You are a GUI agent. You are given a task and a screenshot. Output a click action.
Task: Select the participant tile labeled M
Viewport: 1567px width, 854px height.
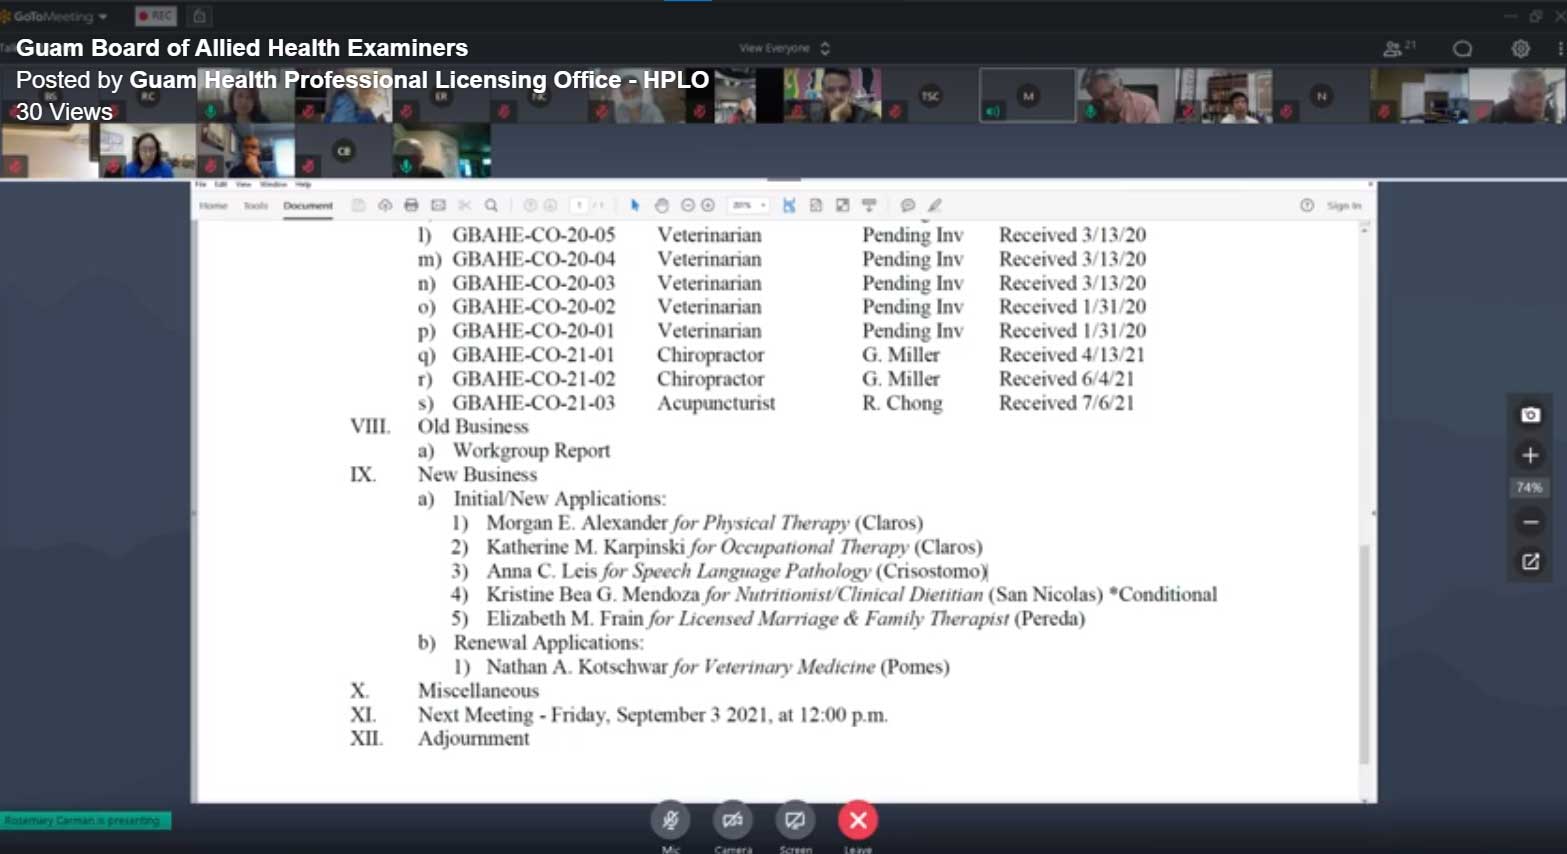(1027, 96)
